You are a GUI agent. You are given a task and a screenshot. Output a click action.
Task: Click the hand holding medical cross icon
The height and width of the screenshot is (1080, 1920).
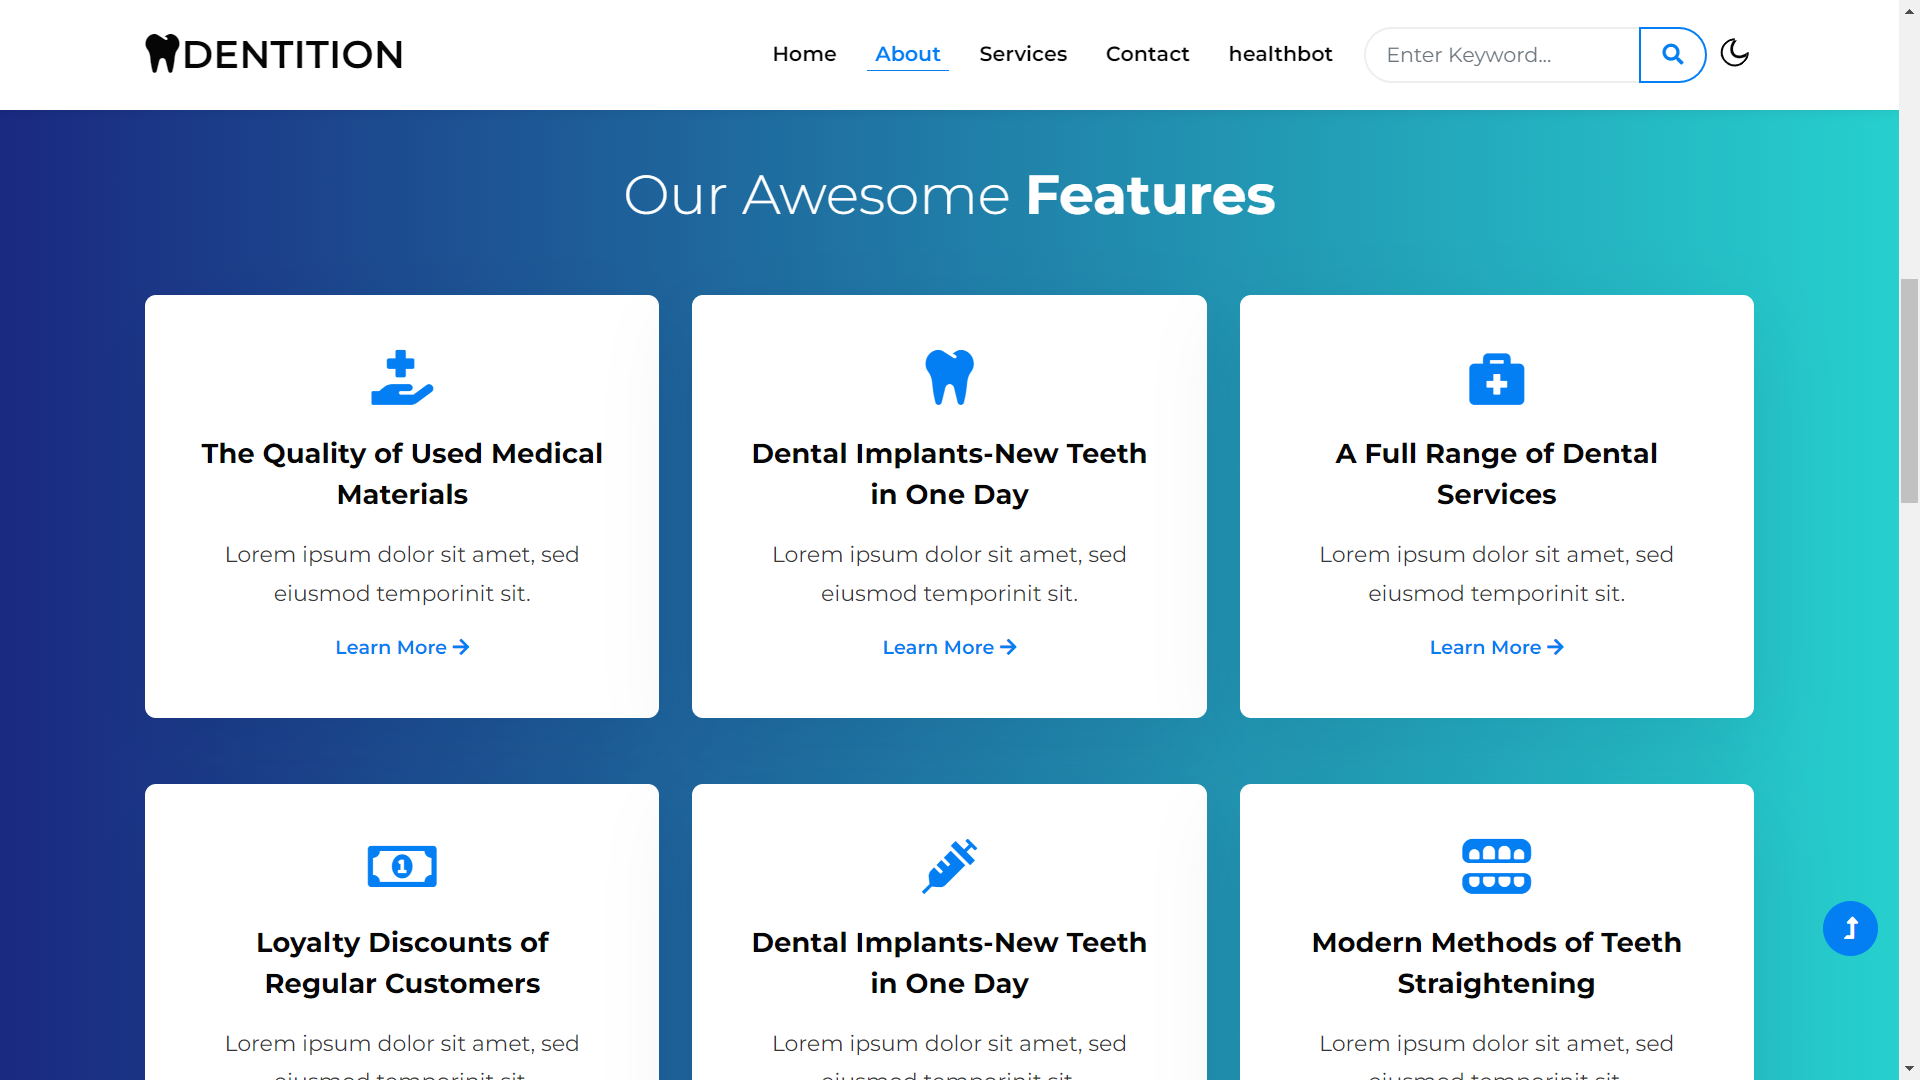coord(402,378)
